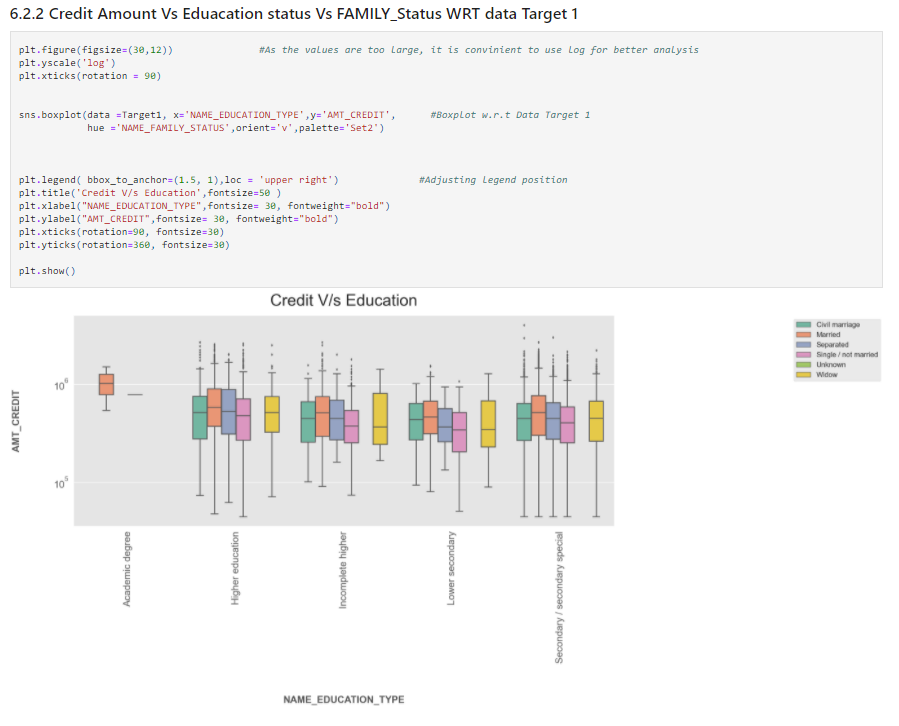Click the 10^5 y-axis tick label
This screenshot has width=899, height=726.
point(61,483)
